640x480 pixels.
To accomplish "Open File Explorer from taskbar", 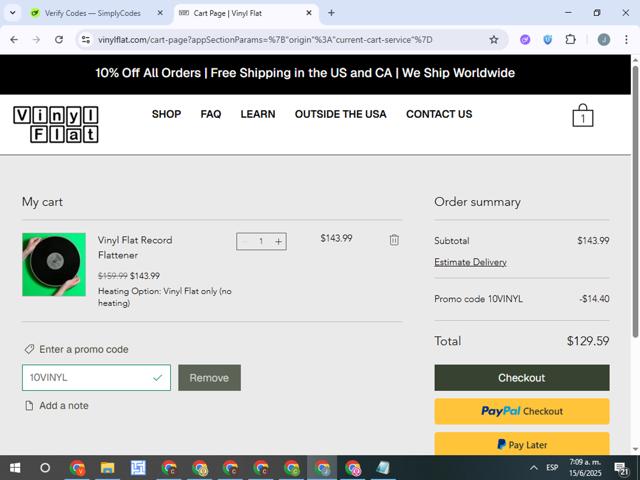I will tap(107, 468).
